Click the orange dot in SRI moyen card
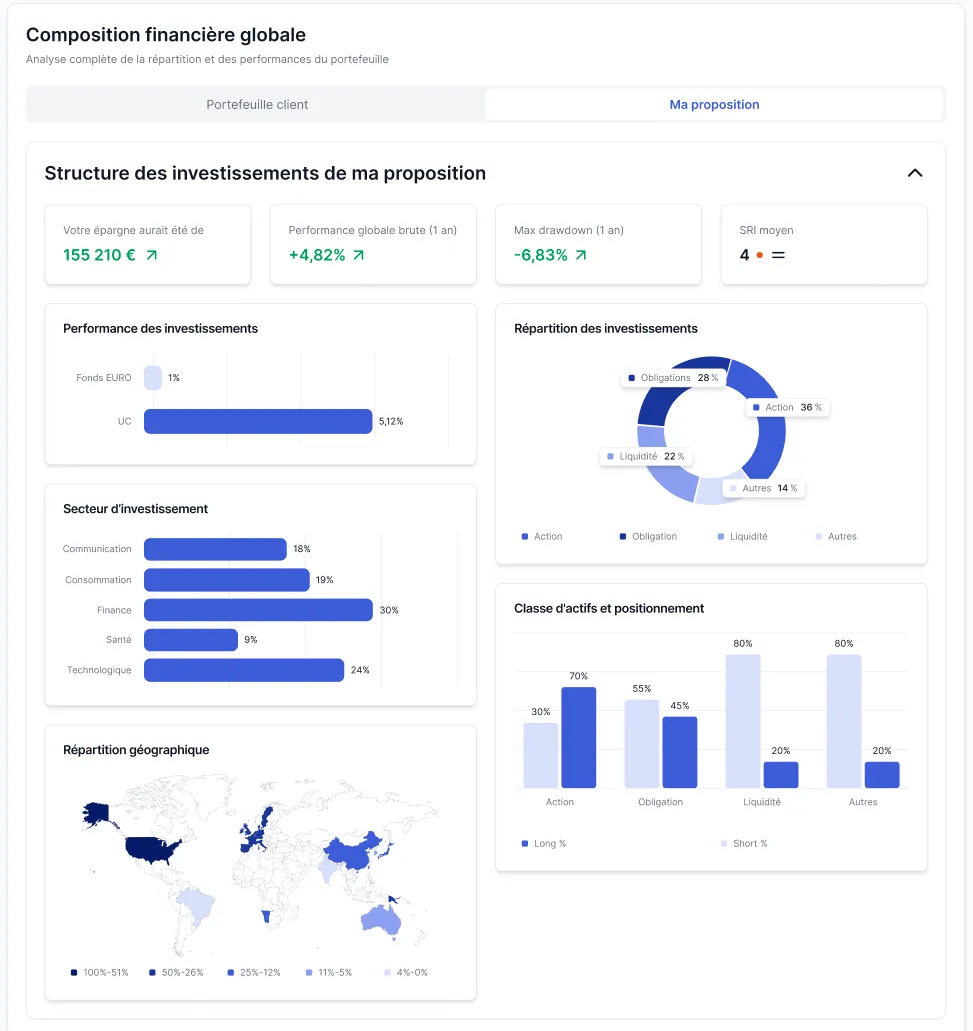The height and width of the screenshot is (1031, 973). click(759, 255)
